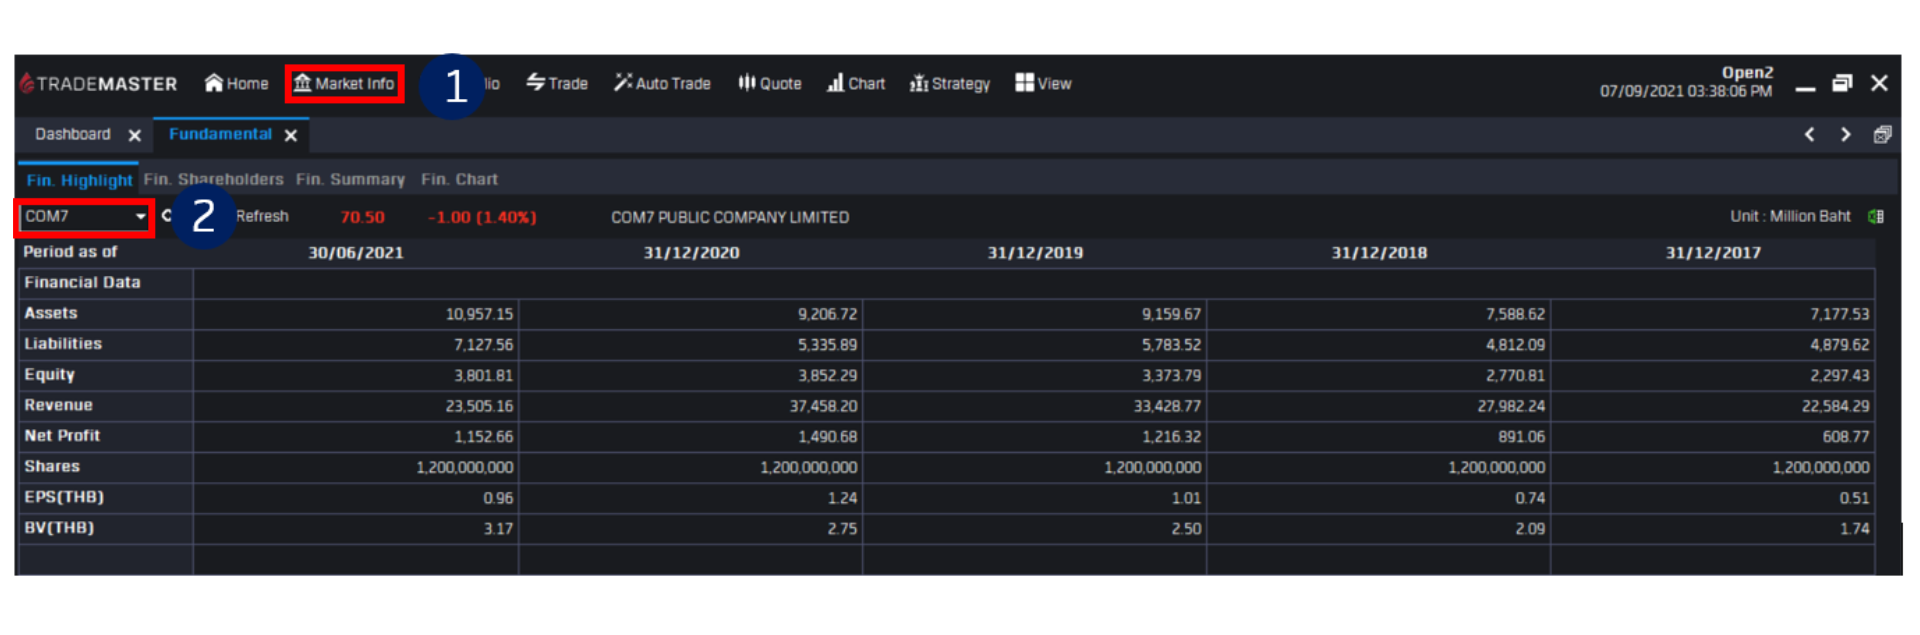
Task: Open the Trade menu
Action: (557, 84)
